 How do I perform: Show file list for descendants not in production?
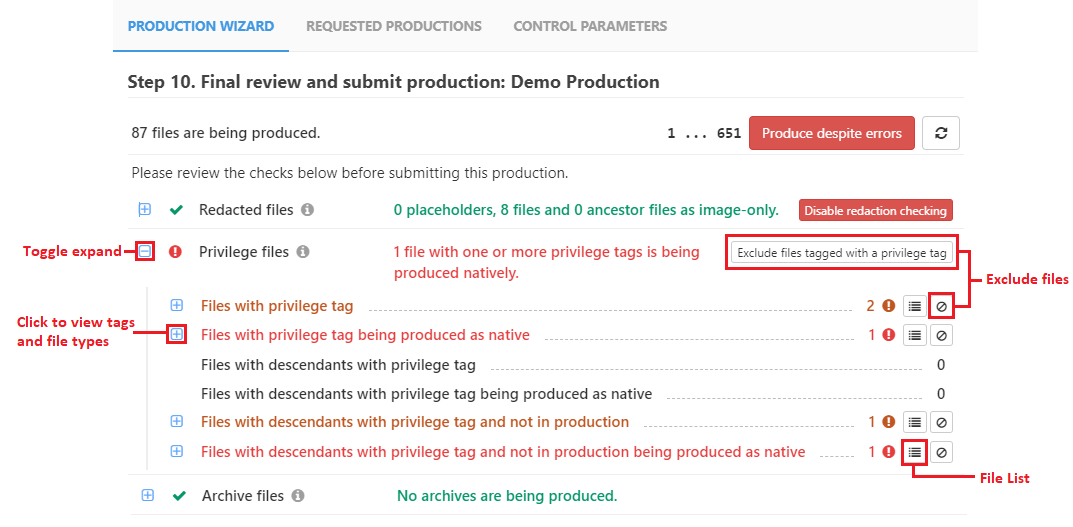(x=914, y=422)
